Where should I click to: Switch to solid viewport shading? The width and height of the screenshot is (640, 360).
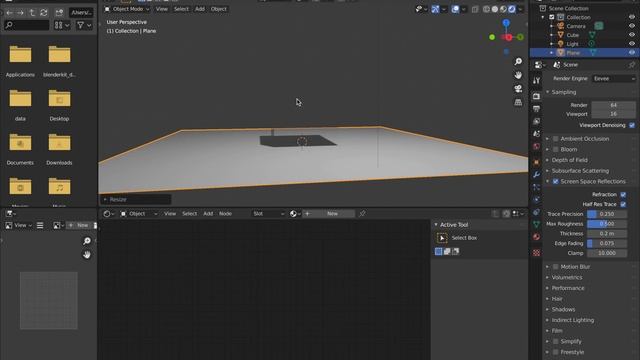[495, 9]
